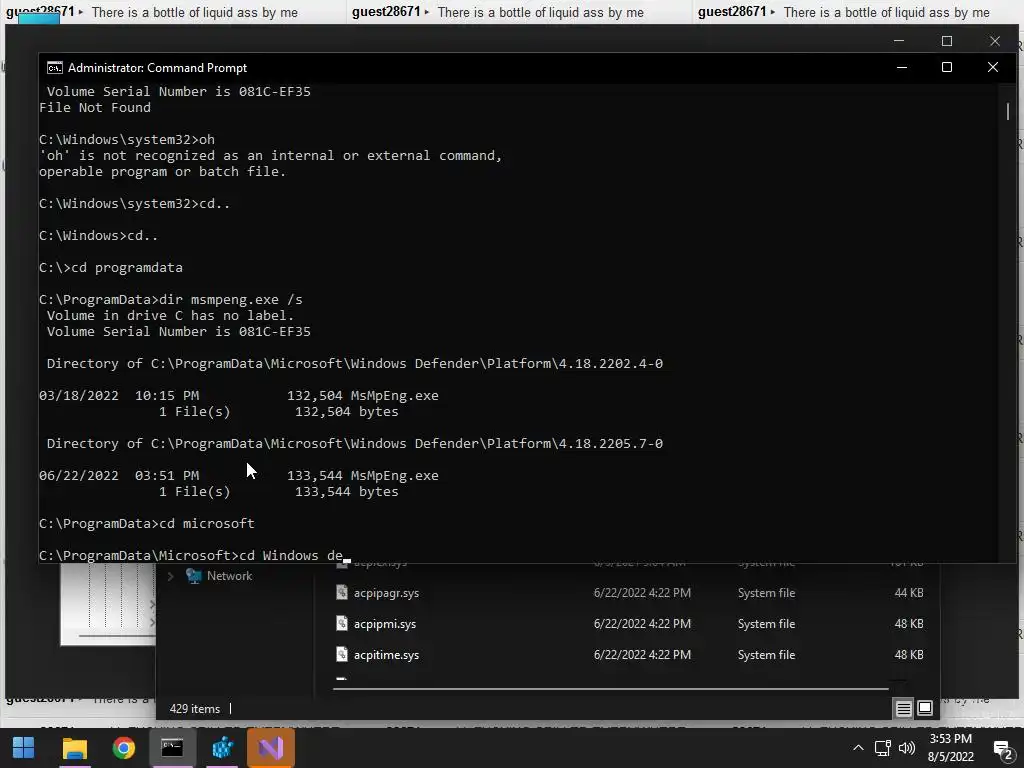
Task: Click the 429 items status text
Action: tap(195, 709)
